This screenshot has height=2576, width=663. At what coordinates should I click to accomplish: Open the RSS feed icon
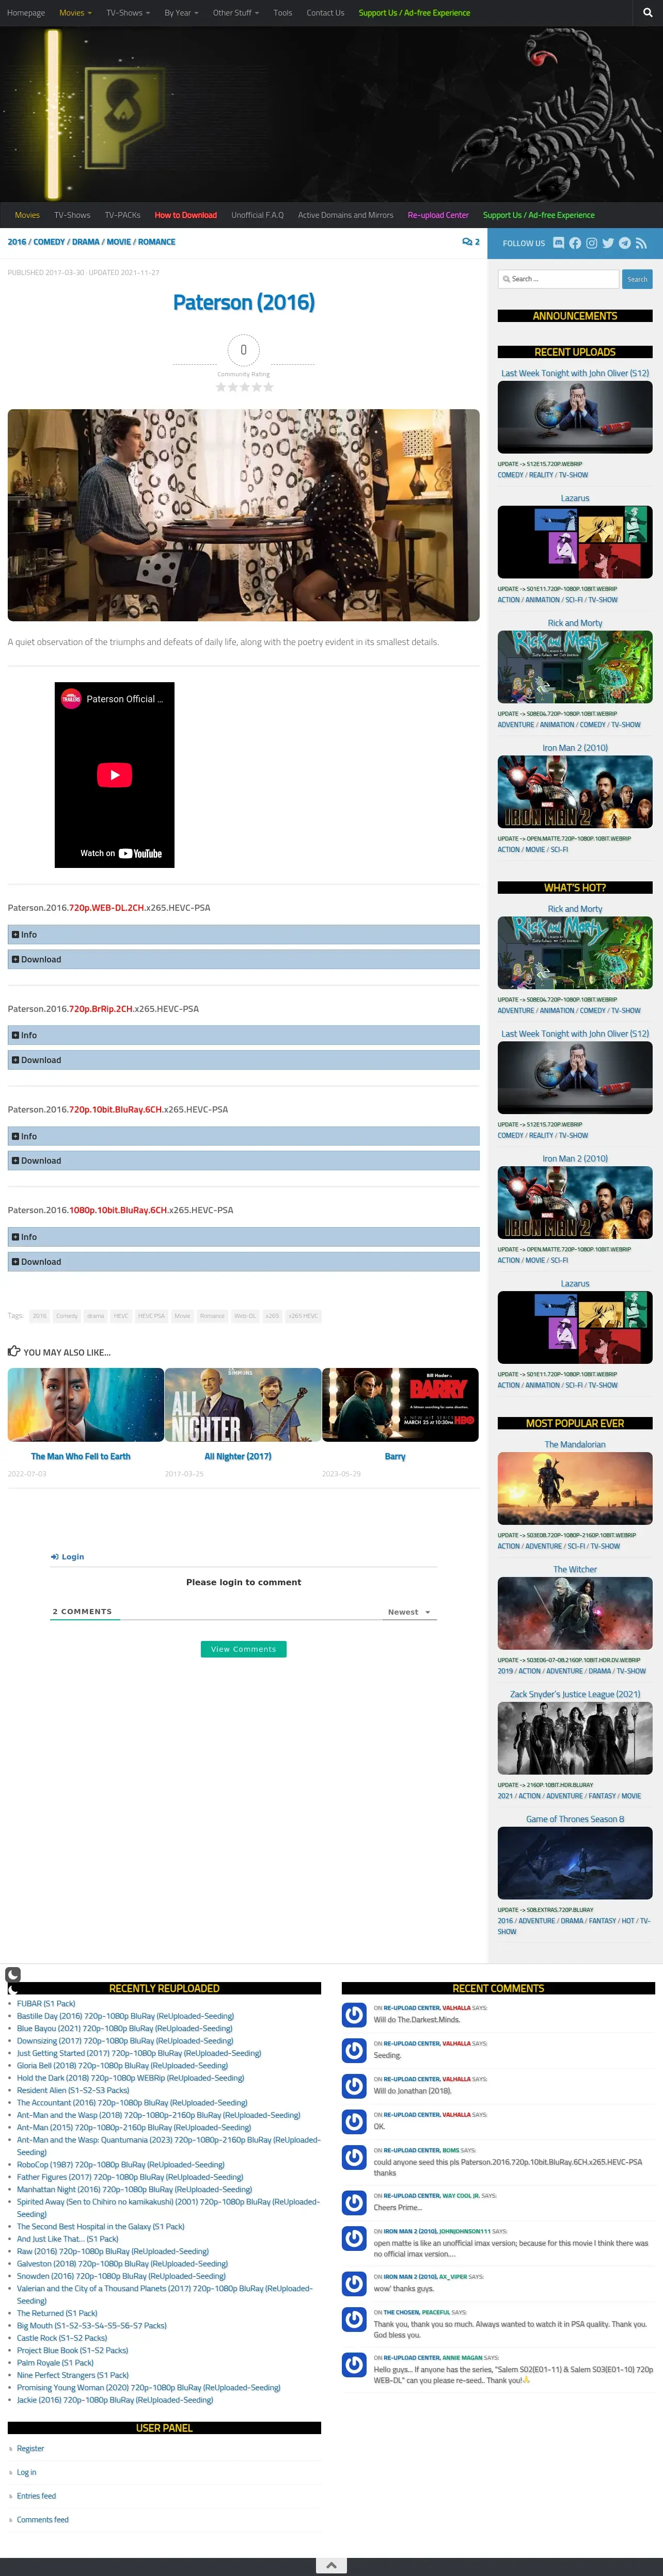(x=641, y=243)
